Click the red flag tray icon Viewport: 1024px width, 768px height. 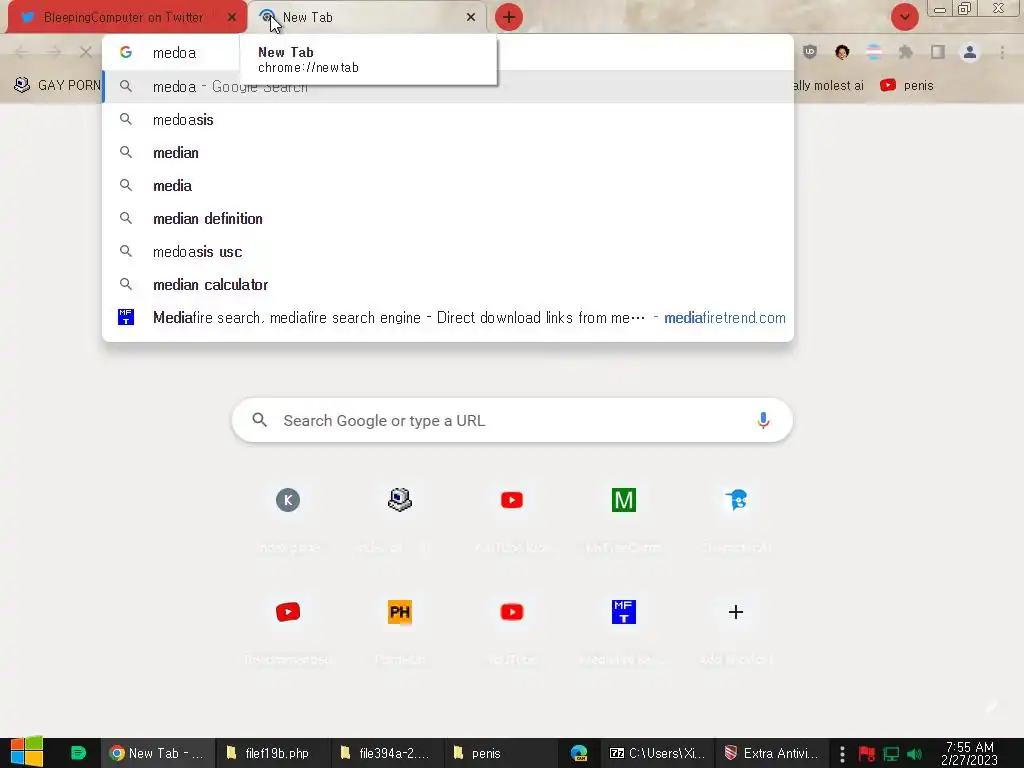(867, 754)
